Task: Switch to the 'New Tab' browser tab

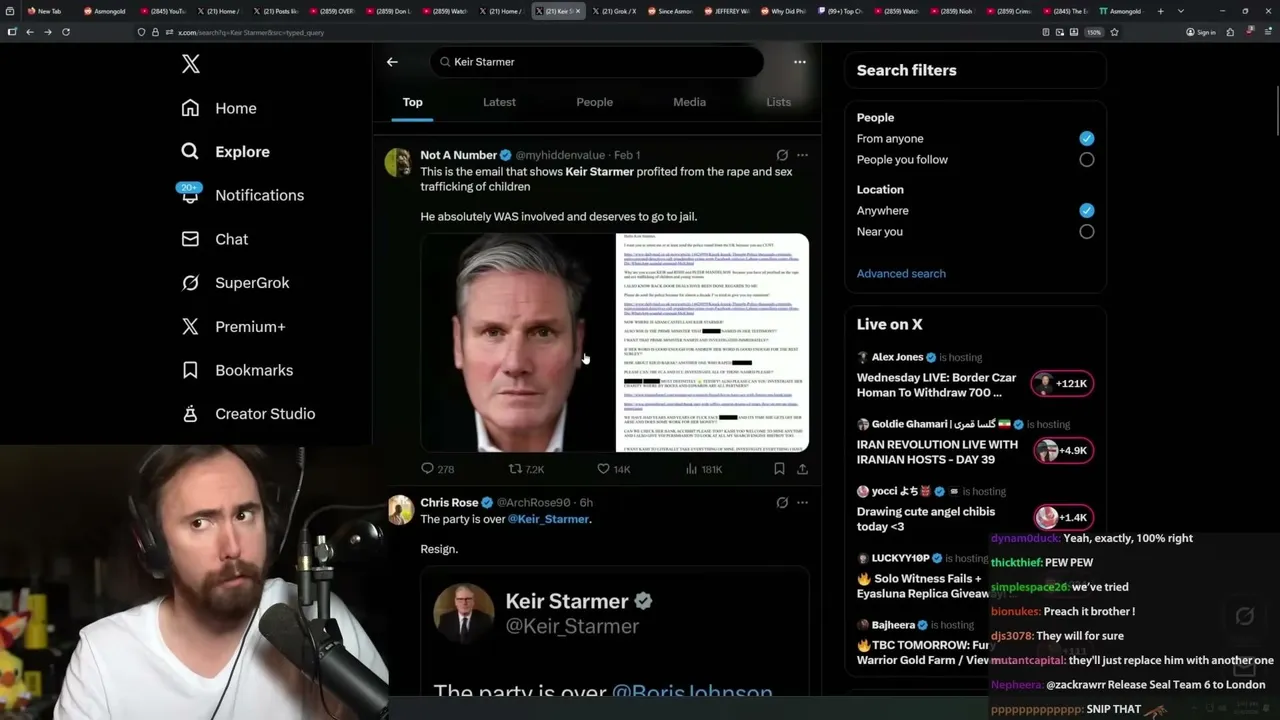Action: click(x=44, y=11)
